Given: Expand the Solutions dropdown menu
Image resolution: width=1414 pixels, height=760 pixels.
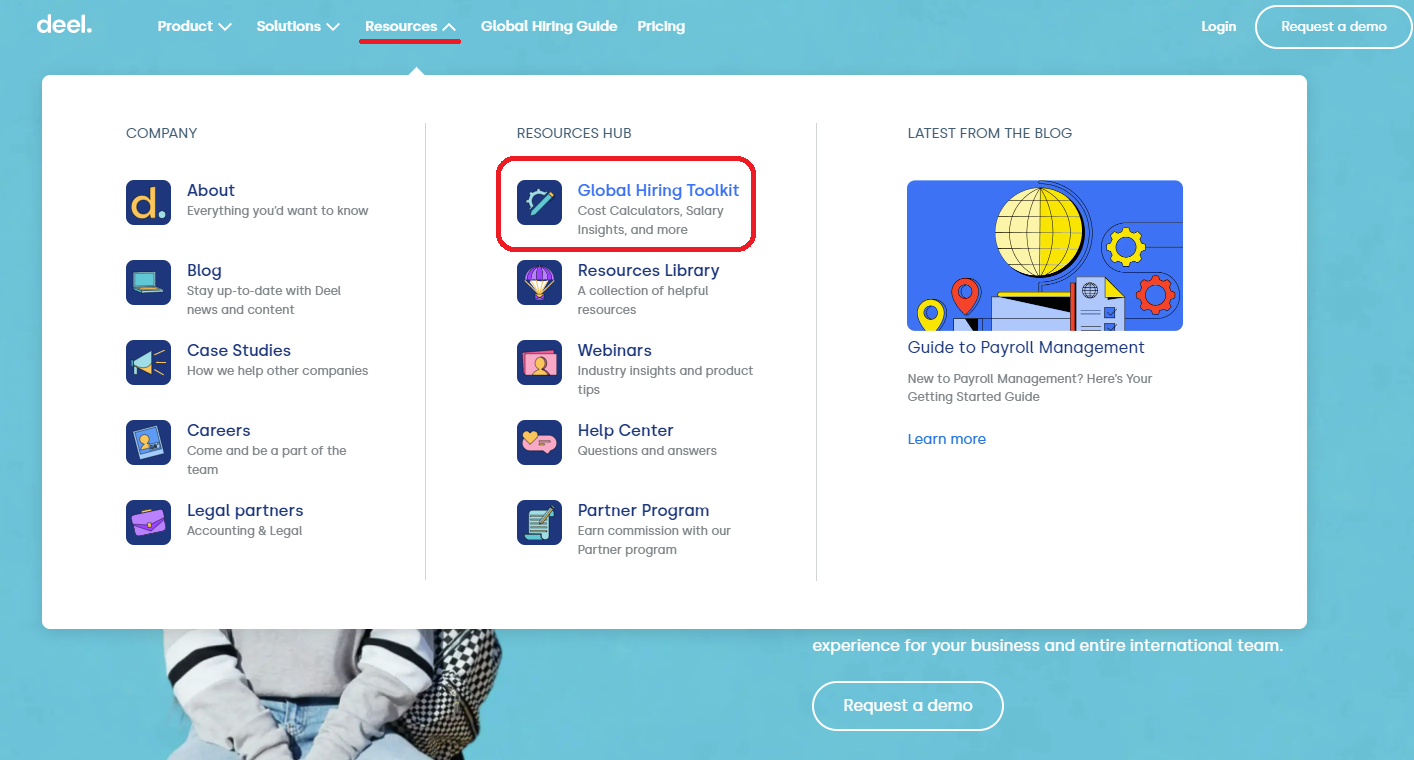Looking at the screenshot, I should 298,26.
